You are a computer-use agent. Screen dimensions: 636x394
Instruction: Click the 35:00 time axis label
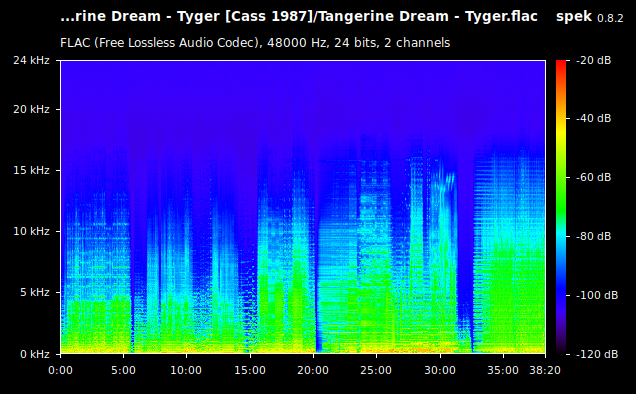[503, 370]
